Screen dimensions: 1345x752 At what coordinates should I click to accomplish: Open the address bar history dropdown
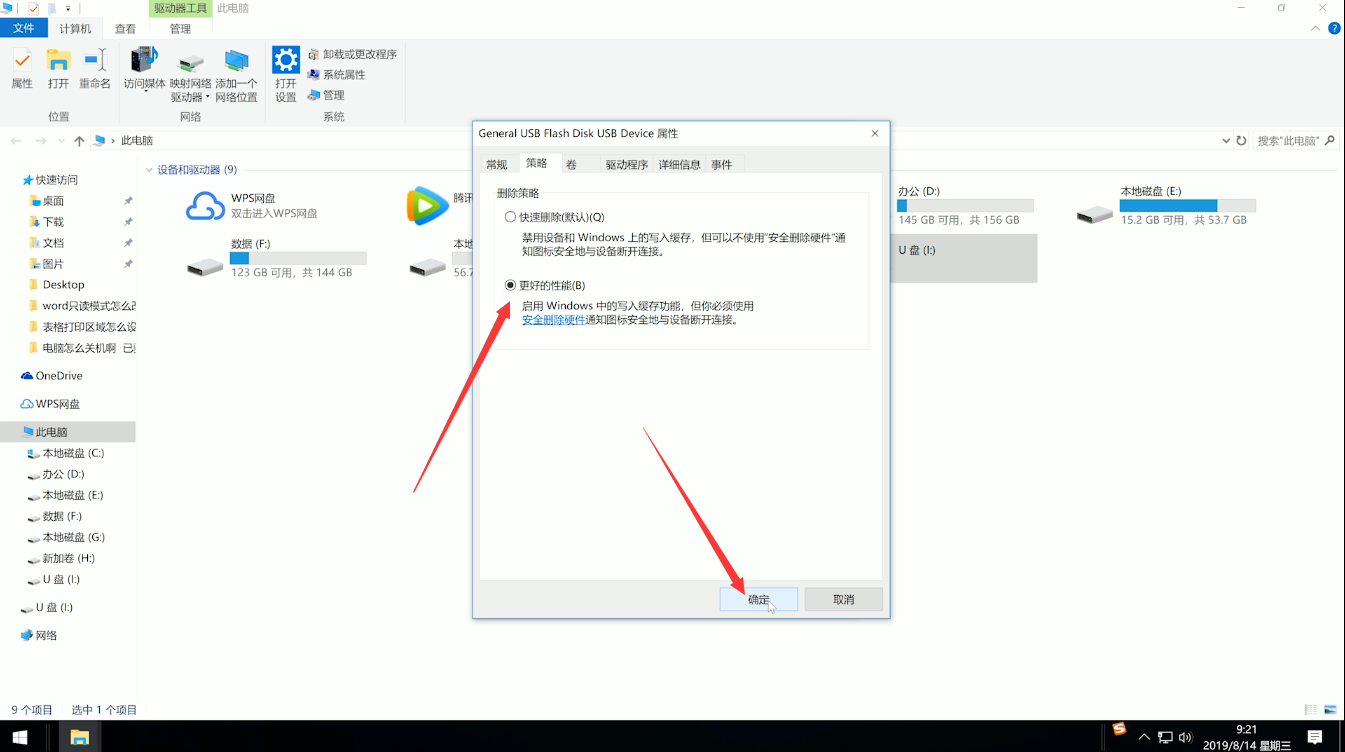(1226, 141)
